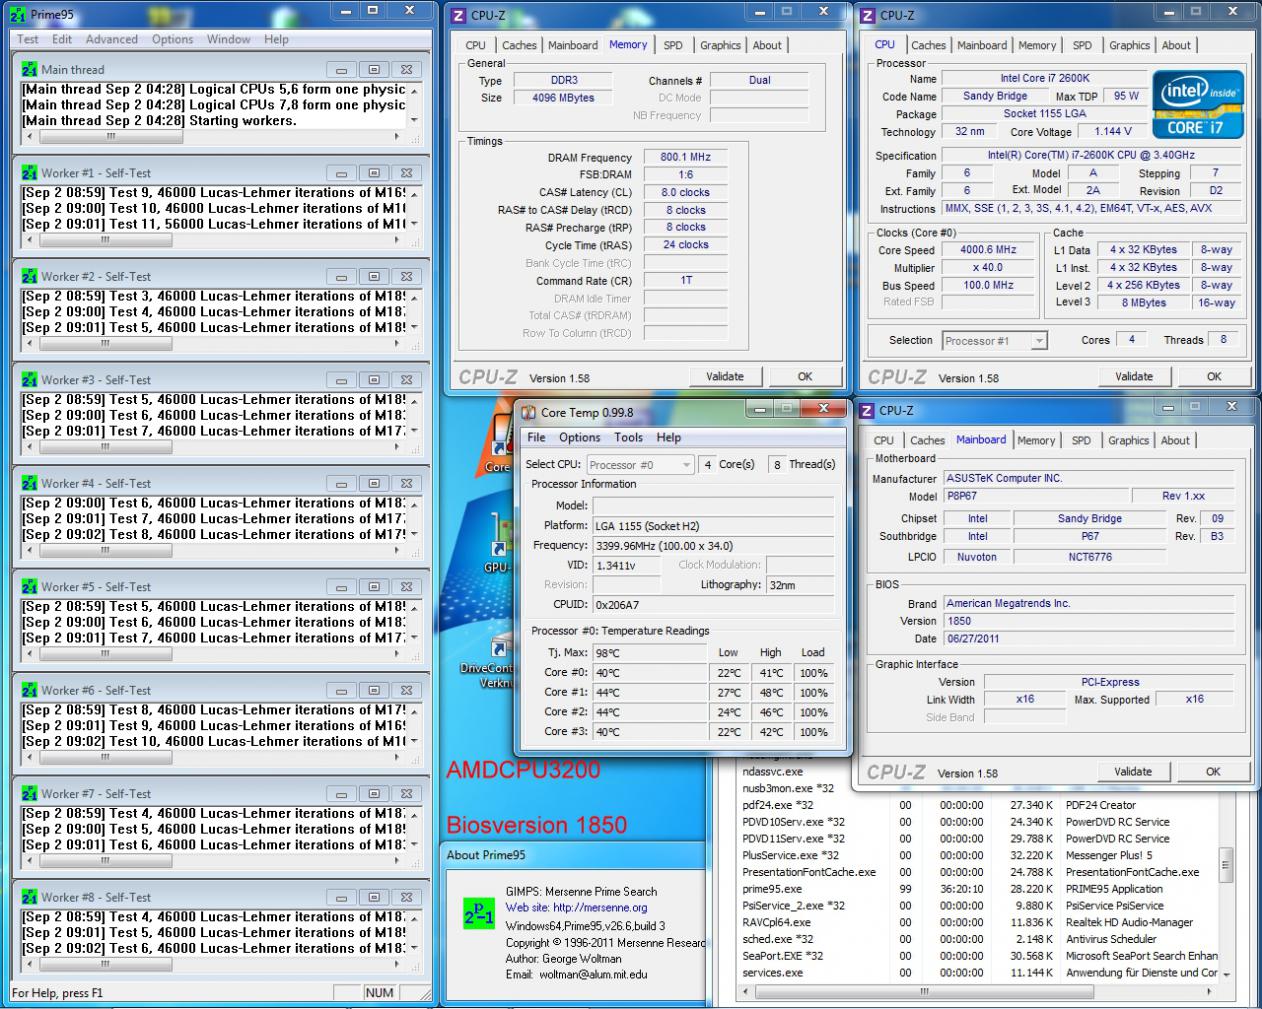Click Worker #3 Self-Test window icon
Viewport: 1262px width, 1009px height.
pos(29,380)
